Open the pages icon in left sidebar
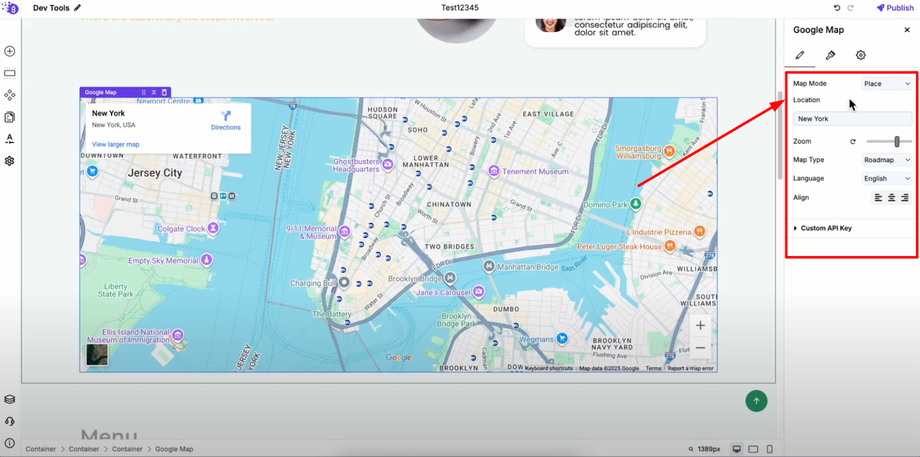This screenshot has height=457, width=920. [x=9, y=117]
